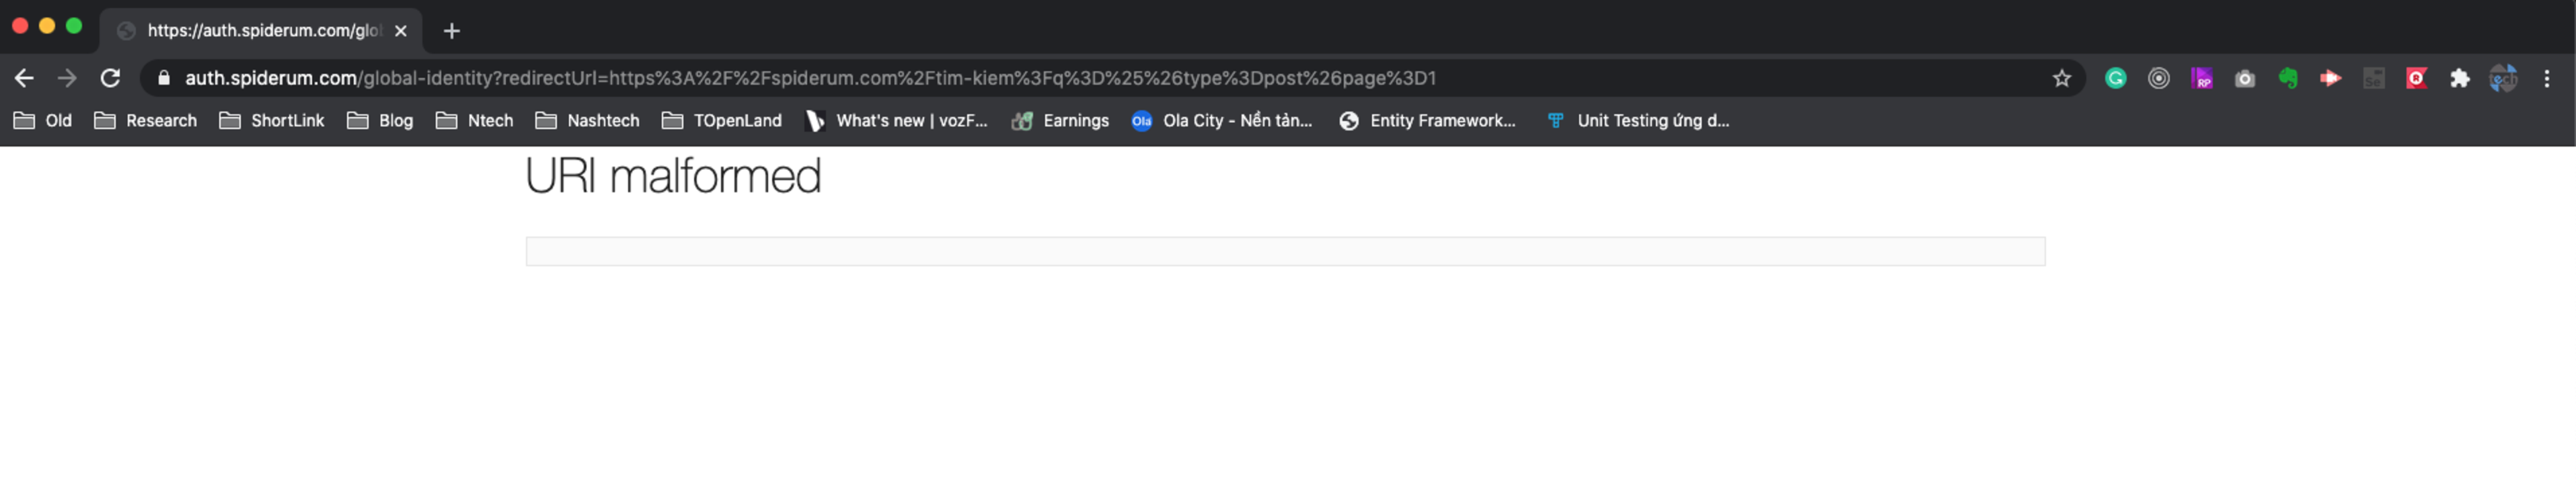
Task: Open the Entity Framework bookmark
Action: [x=1427, y=120]
